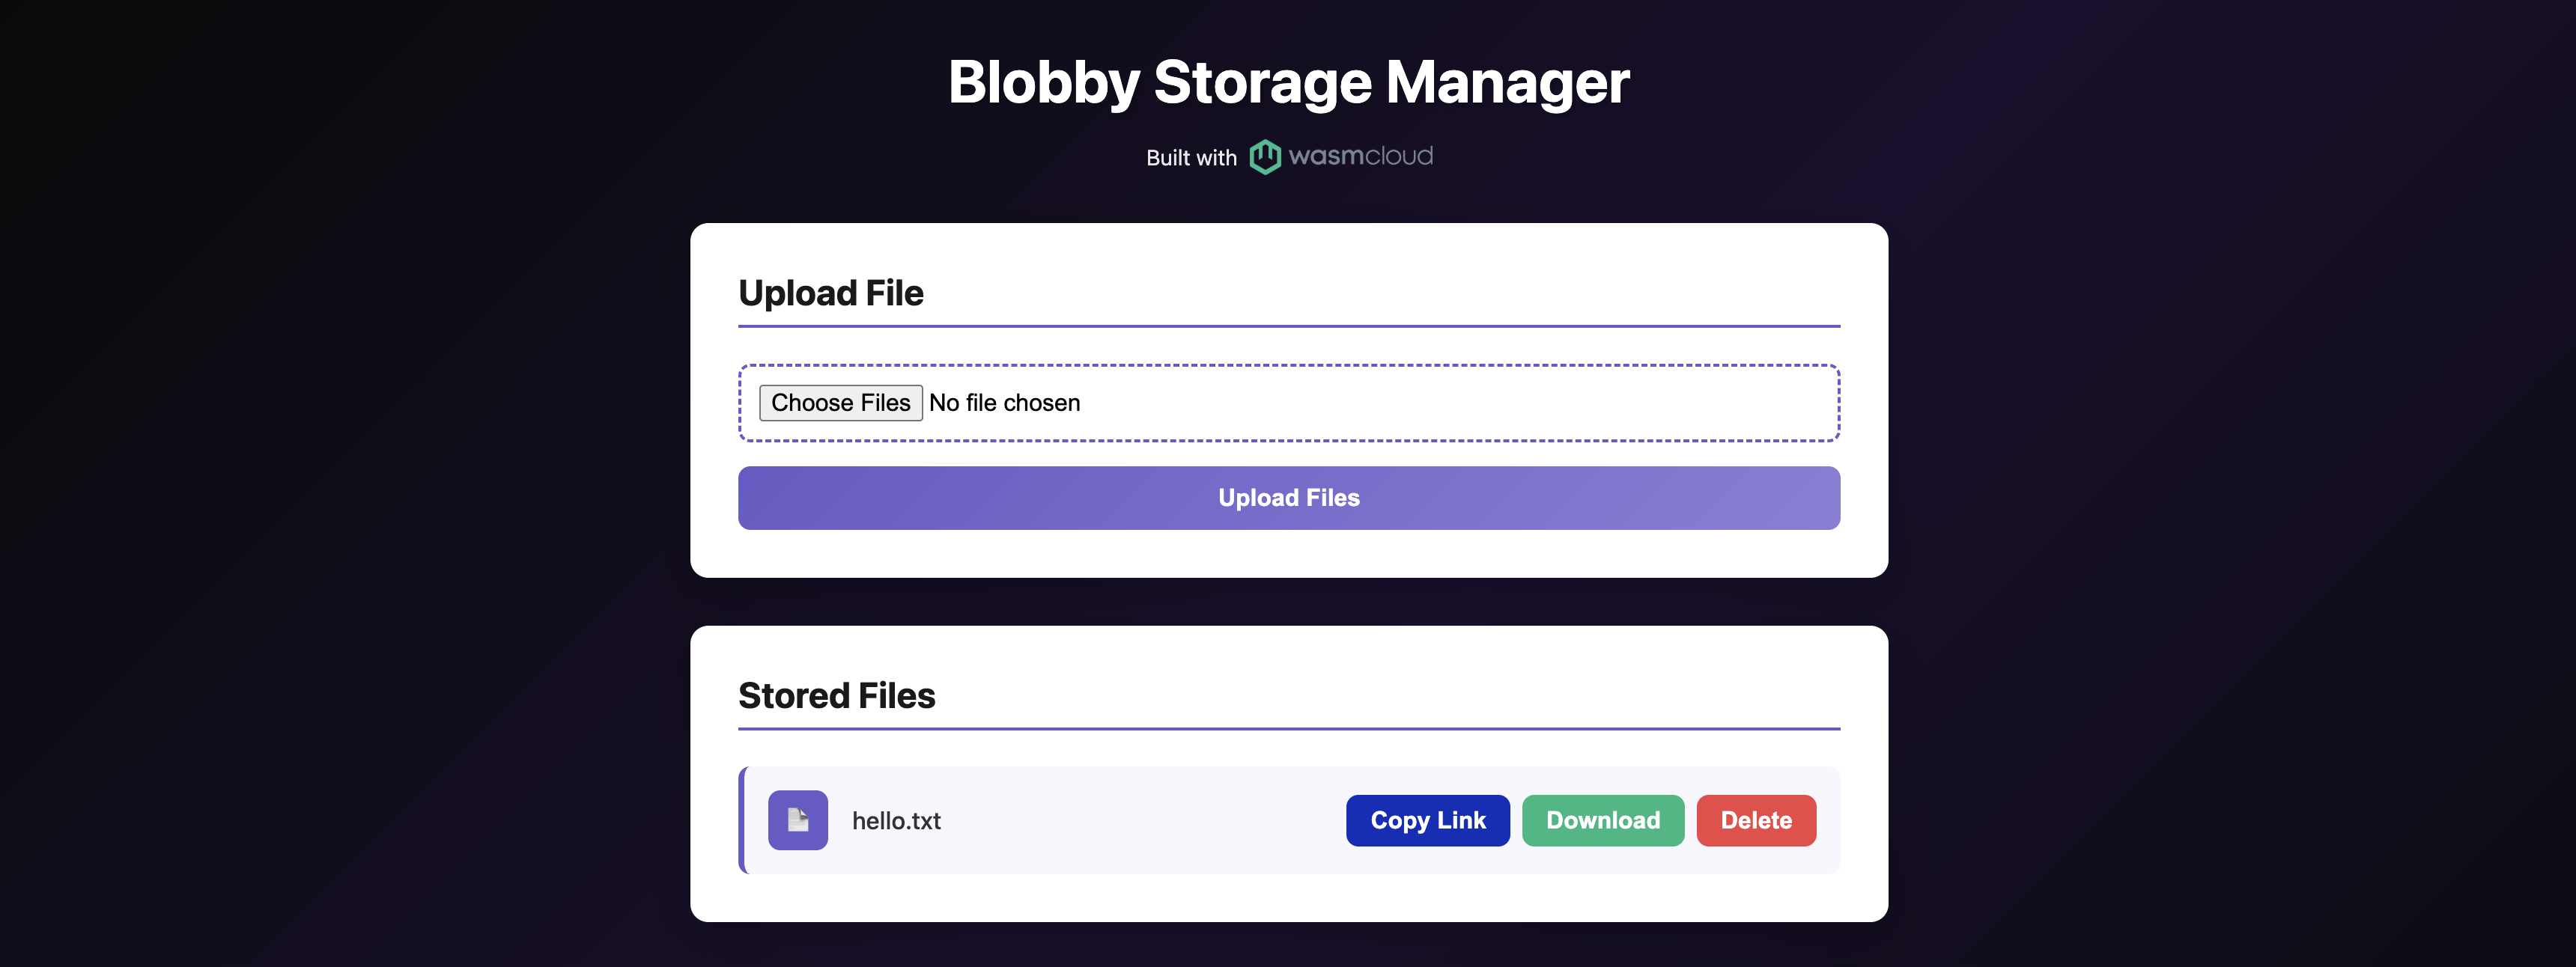The height and width of the screenshot is (967, 2576).
Task: Click the dashed file drop zone
Action: pos(1288,403)
